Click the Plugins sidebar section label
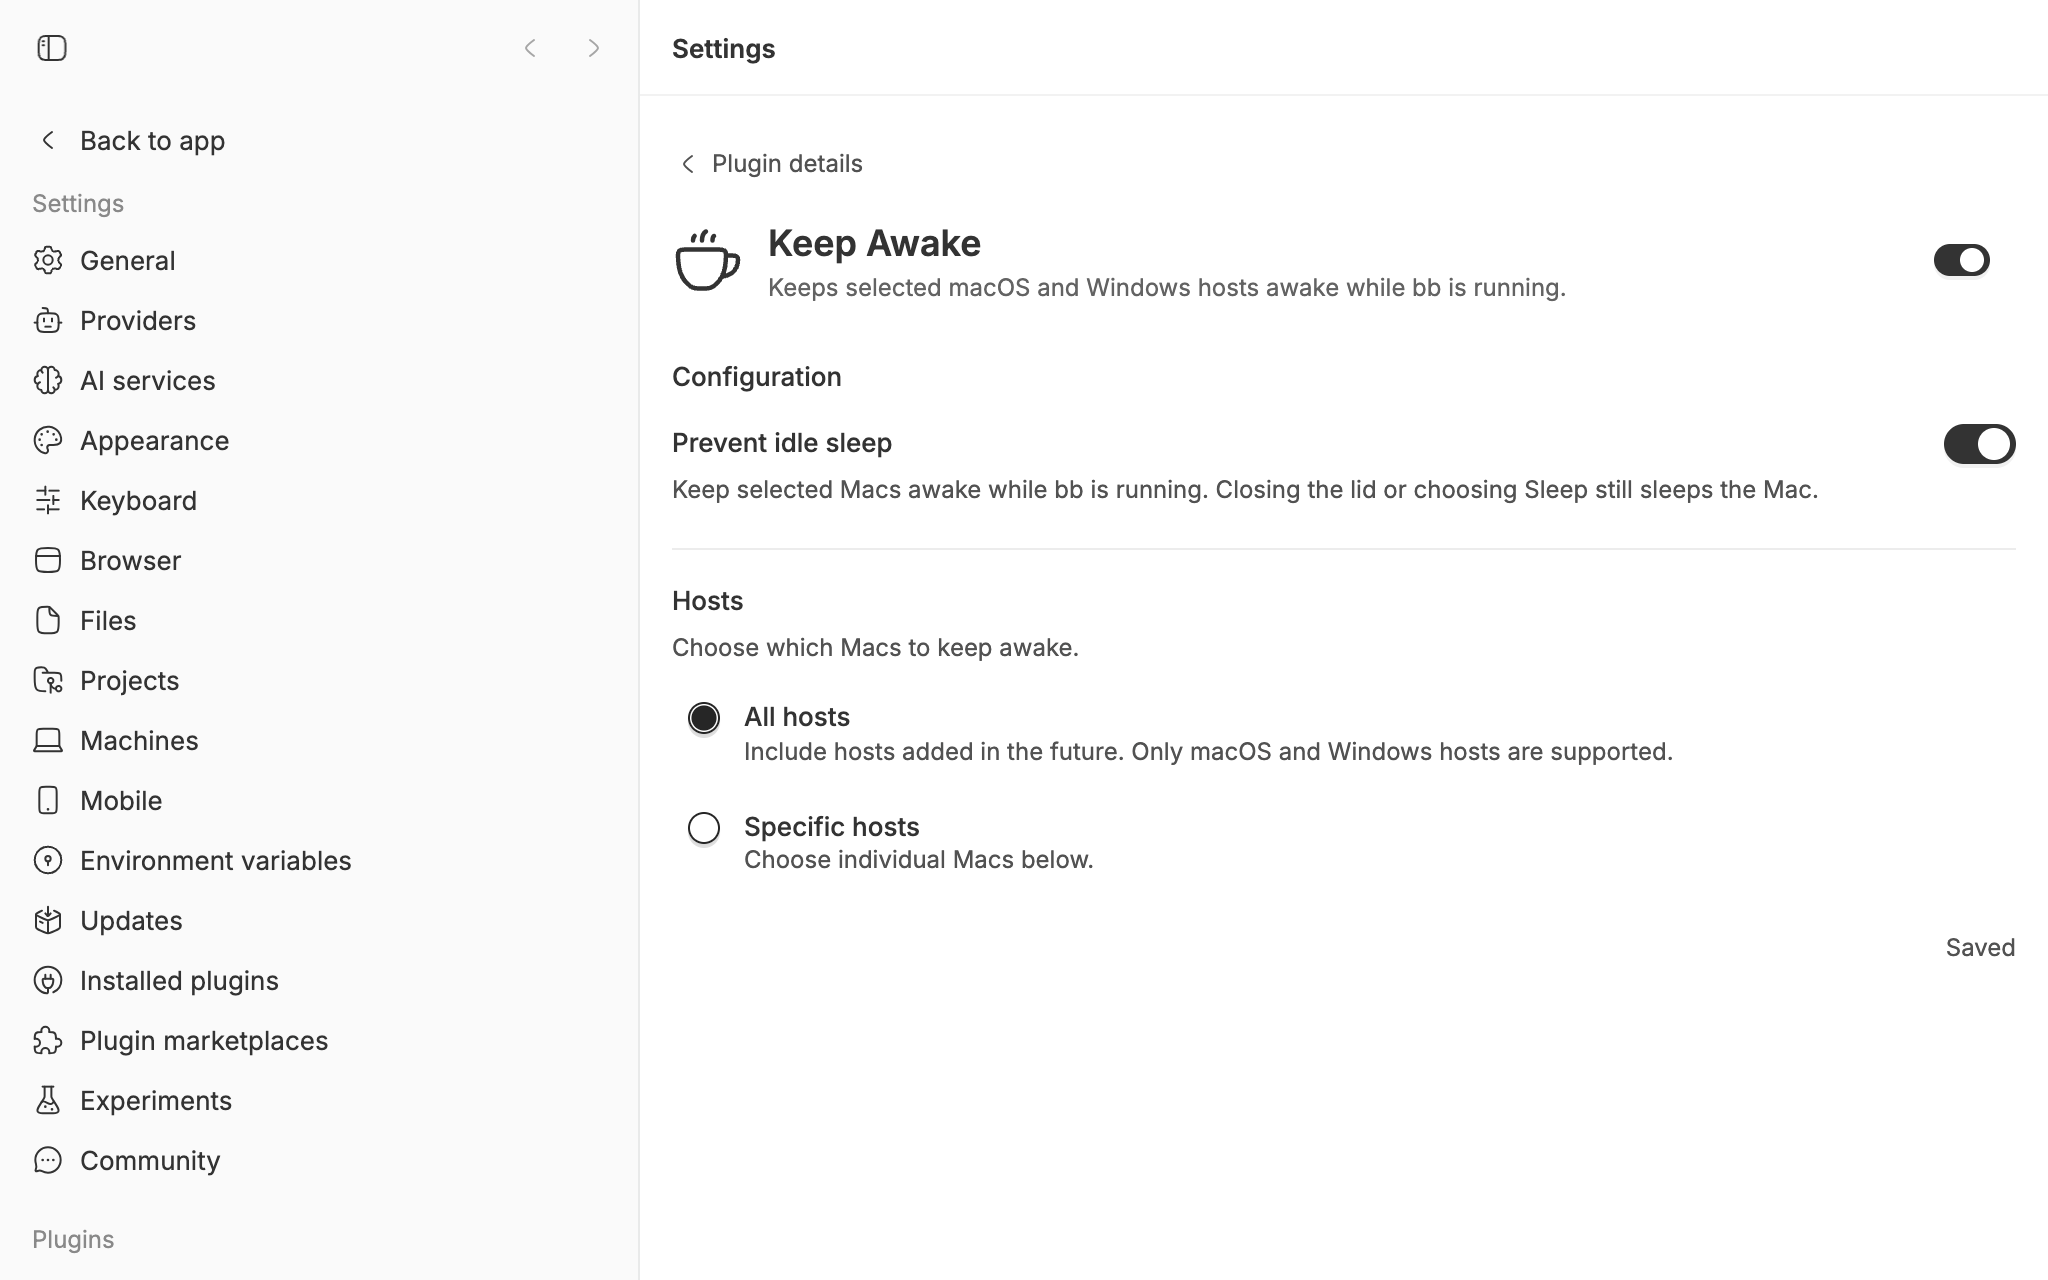Viewport: 2048px width, 1280px height. click(73, 1239)
